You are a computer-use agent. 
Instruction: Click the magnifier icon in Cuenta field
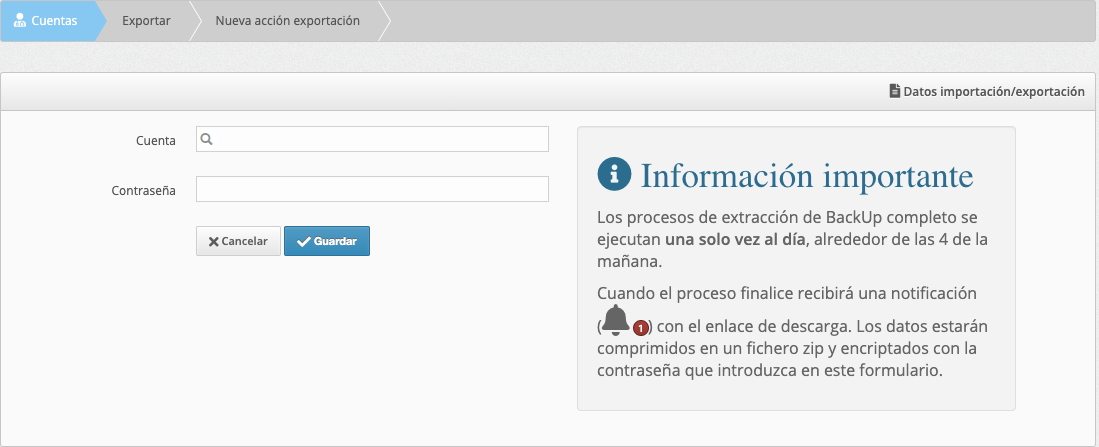click(207, 140)
